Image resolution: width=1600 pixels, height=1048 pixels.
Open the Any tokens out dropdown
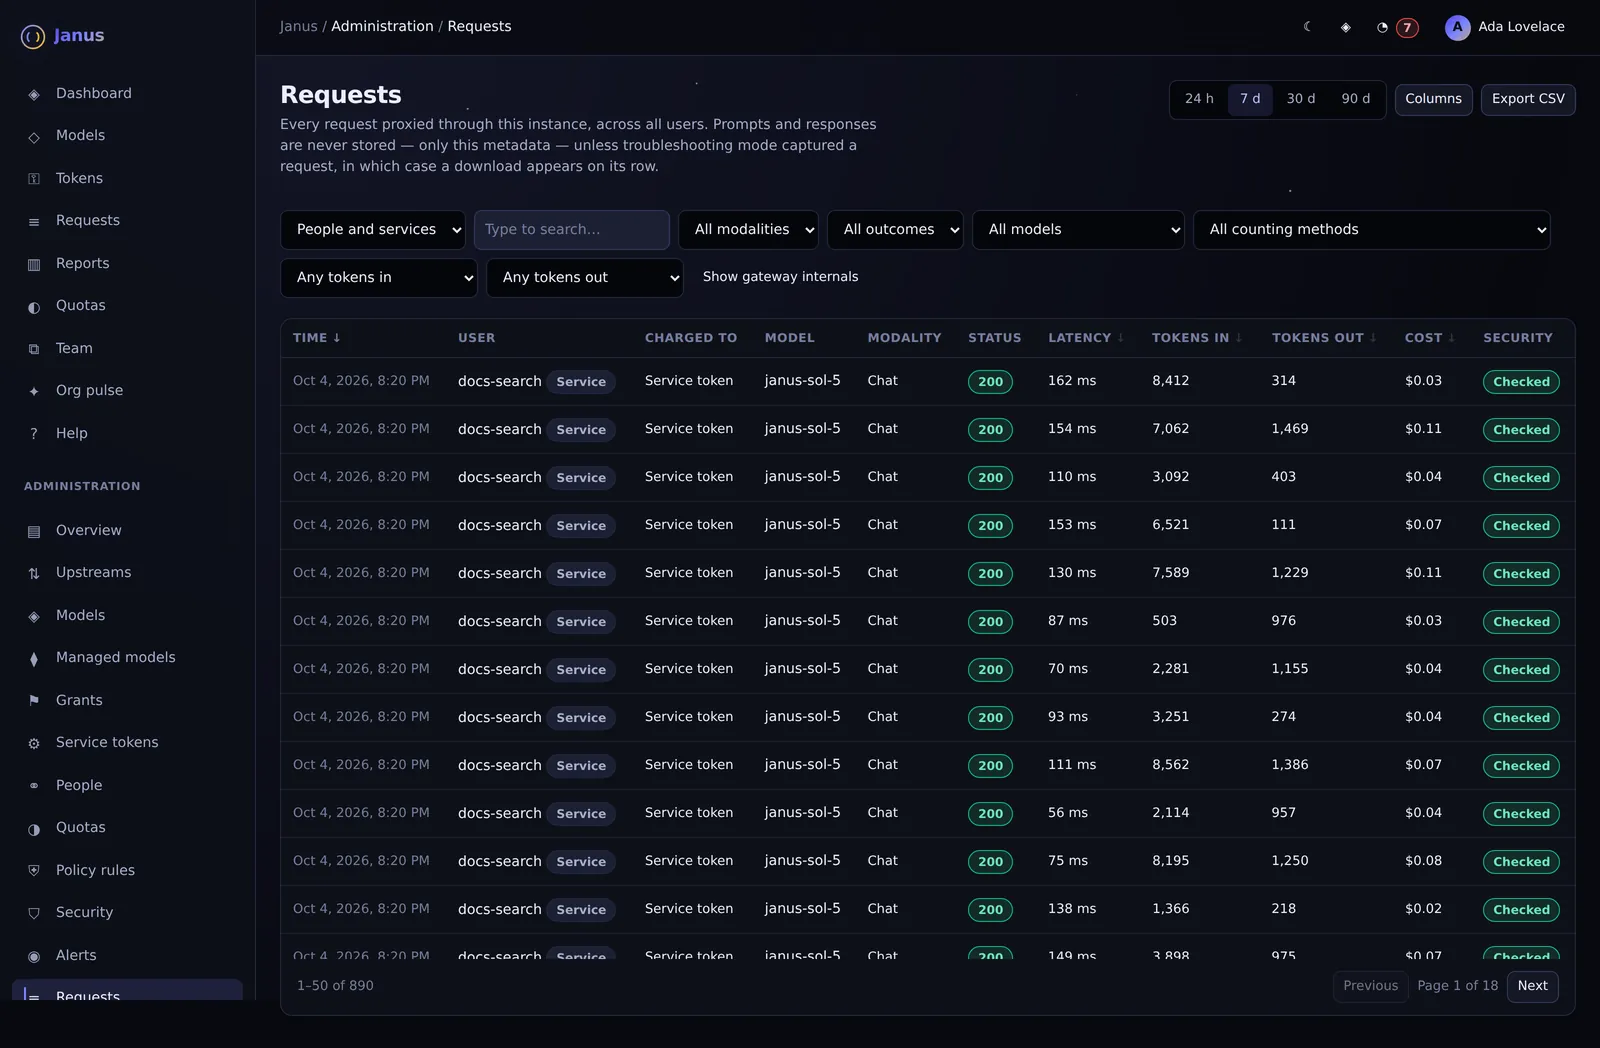tap(585, 278)
